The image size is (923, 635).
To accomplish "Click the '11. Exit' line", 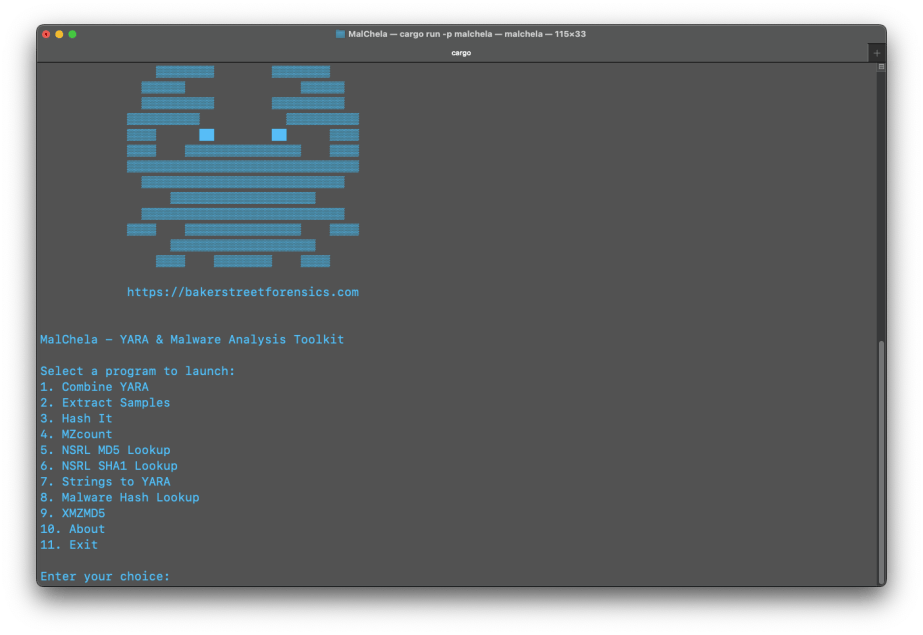I will click(x=69, y=545).
